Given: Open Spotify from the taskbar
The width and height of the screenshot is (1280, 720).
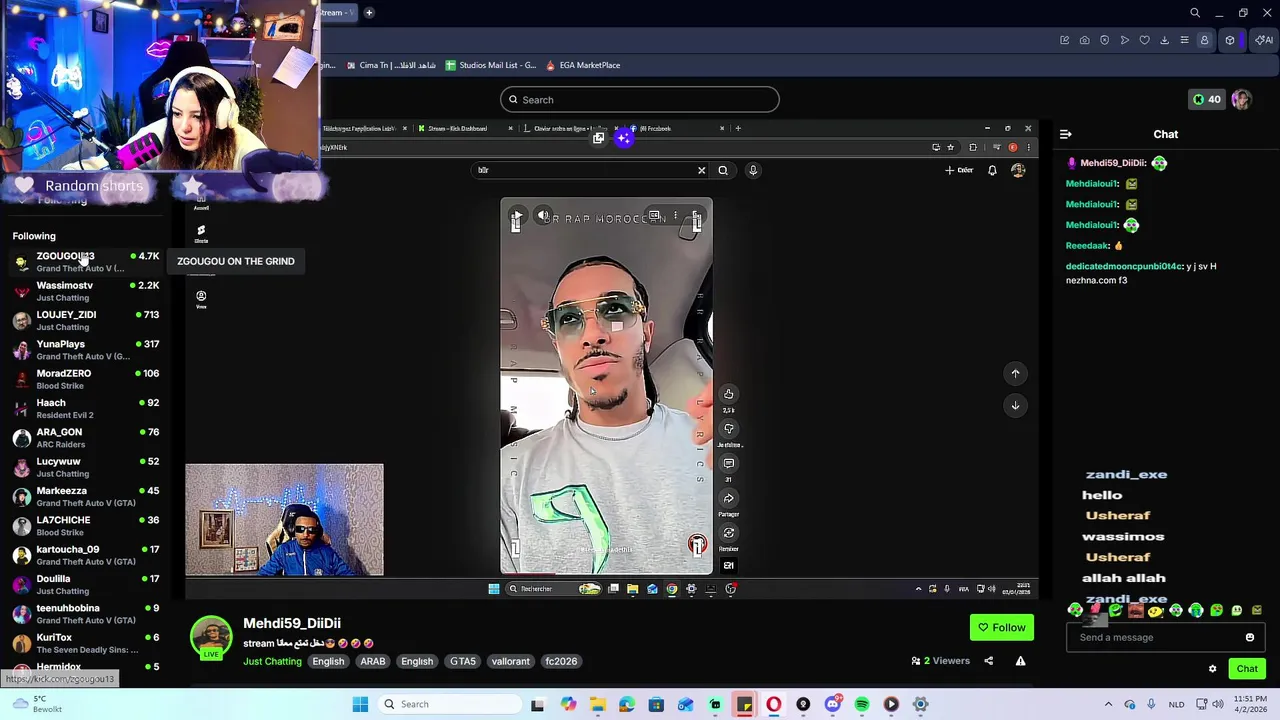Looking at the screenshot, I should tap(862, 704).
